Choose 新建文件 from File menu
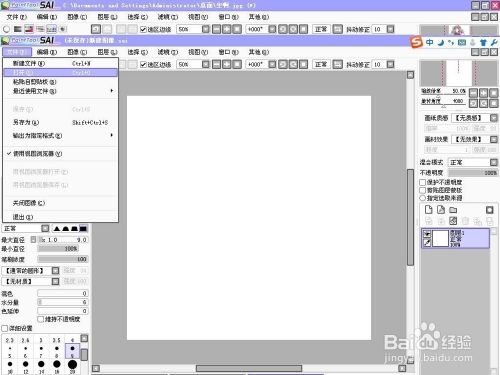 (x=60, y=63)
